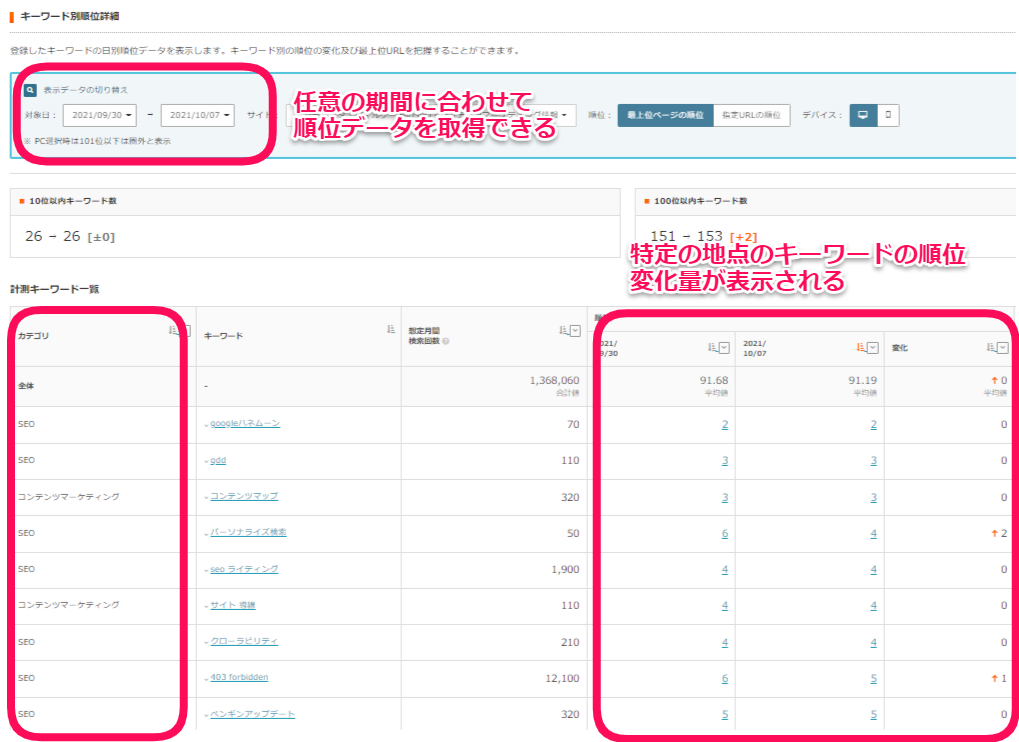1019x742 pixels.
Task: Sort the キーワード column
Action: (390, 329)
